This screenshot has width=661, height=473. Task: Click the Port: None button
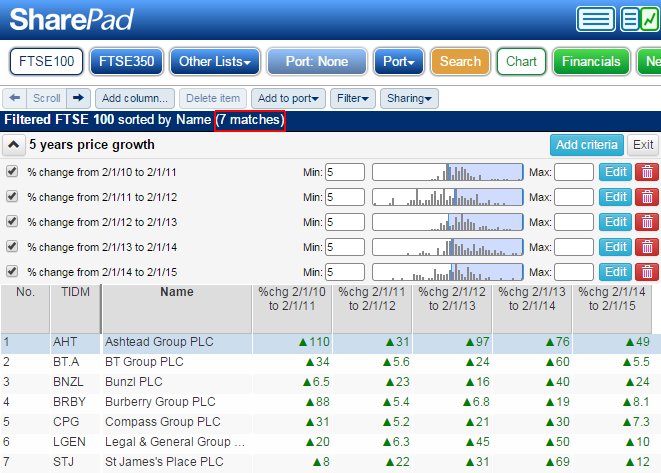[x=317, y=62]
